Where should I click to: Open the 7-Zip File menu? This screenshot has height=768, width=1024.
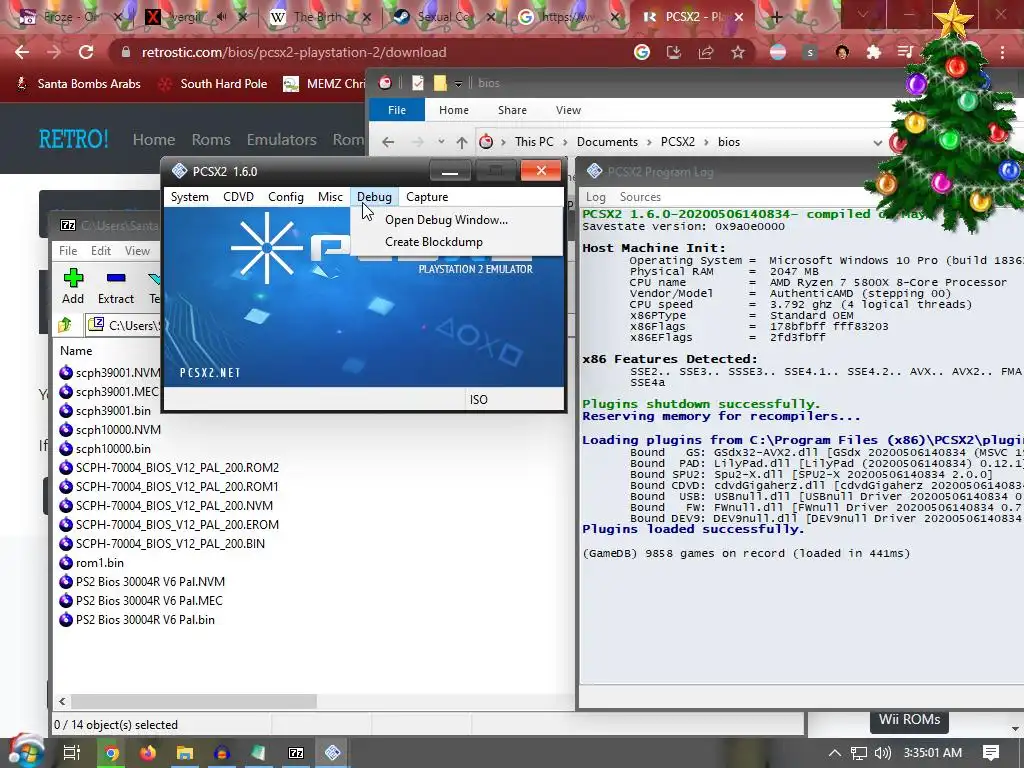68,251
